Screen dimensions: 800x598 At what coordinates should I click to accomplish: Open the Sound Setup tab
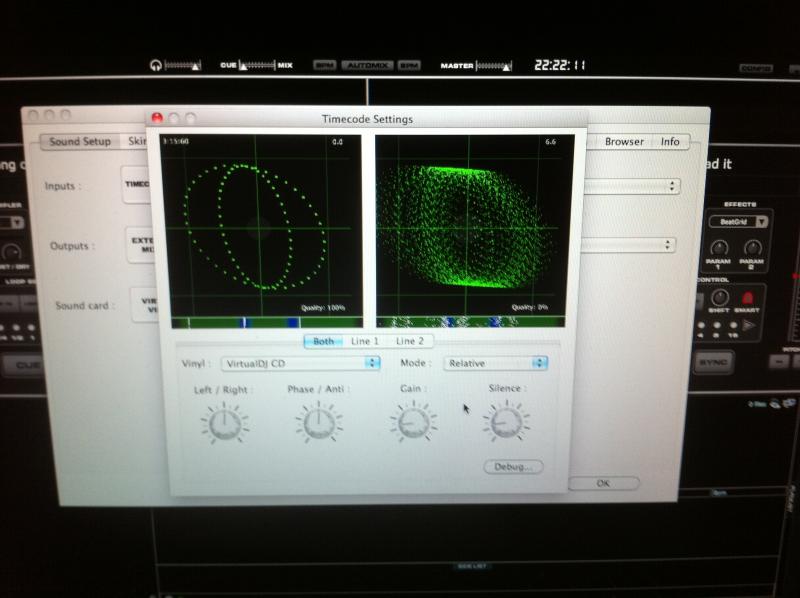(80, 141)
